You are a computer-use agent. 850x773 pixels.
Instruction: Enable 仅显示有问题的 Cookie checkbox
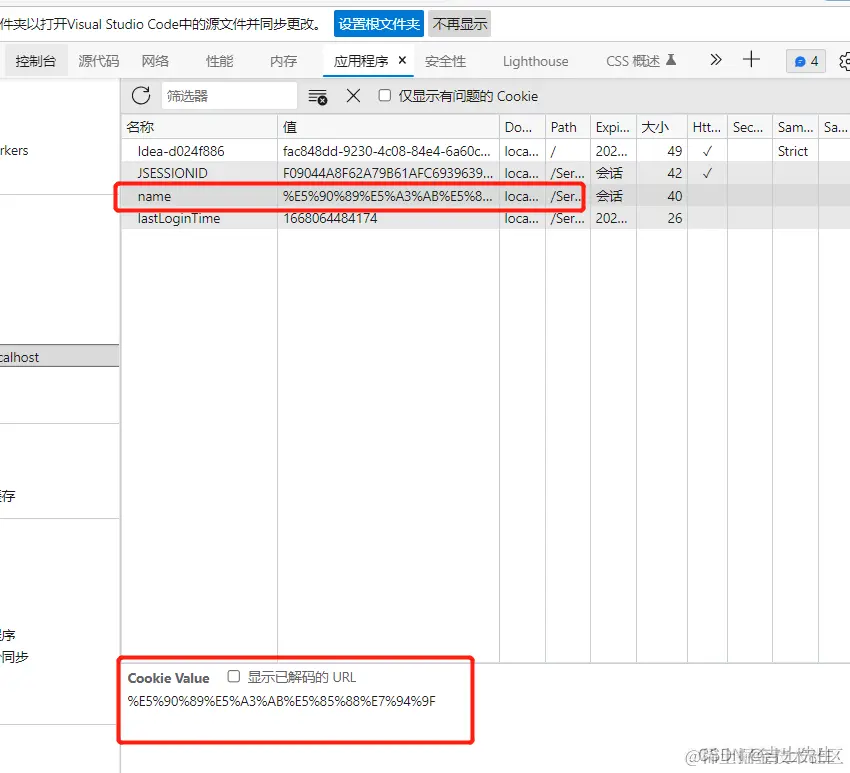[x=384, y=95]
